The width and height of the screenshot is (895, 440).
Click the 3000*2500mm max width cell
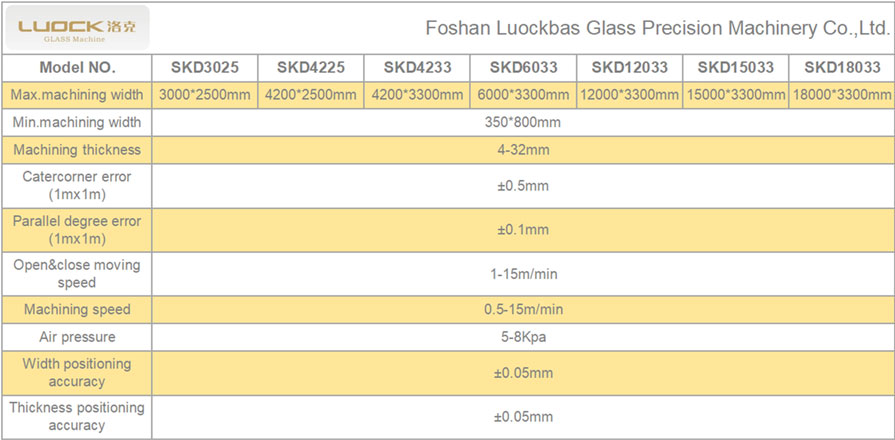[205, 95]
